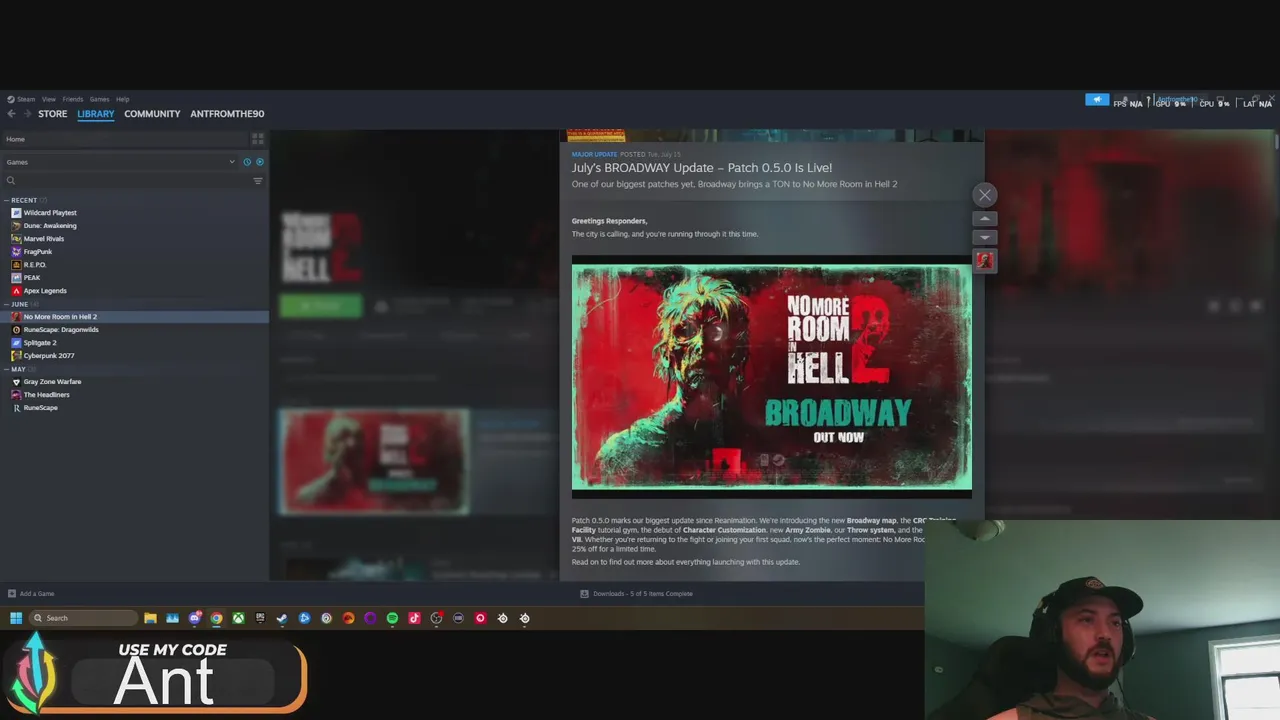Open advanced filter options icon
1280x720 pixels.
(x=258, y=181)
